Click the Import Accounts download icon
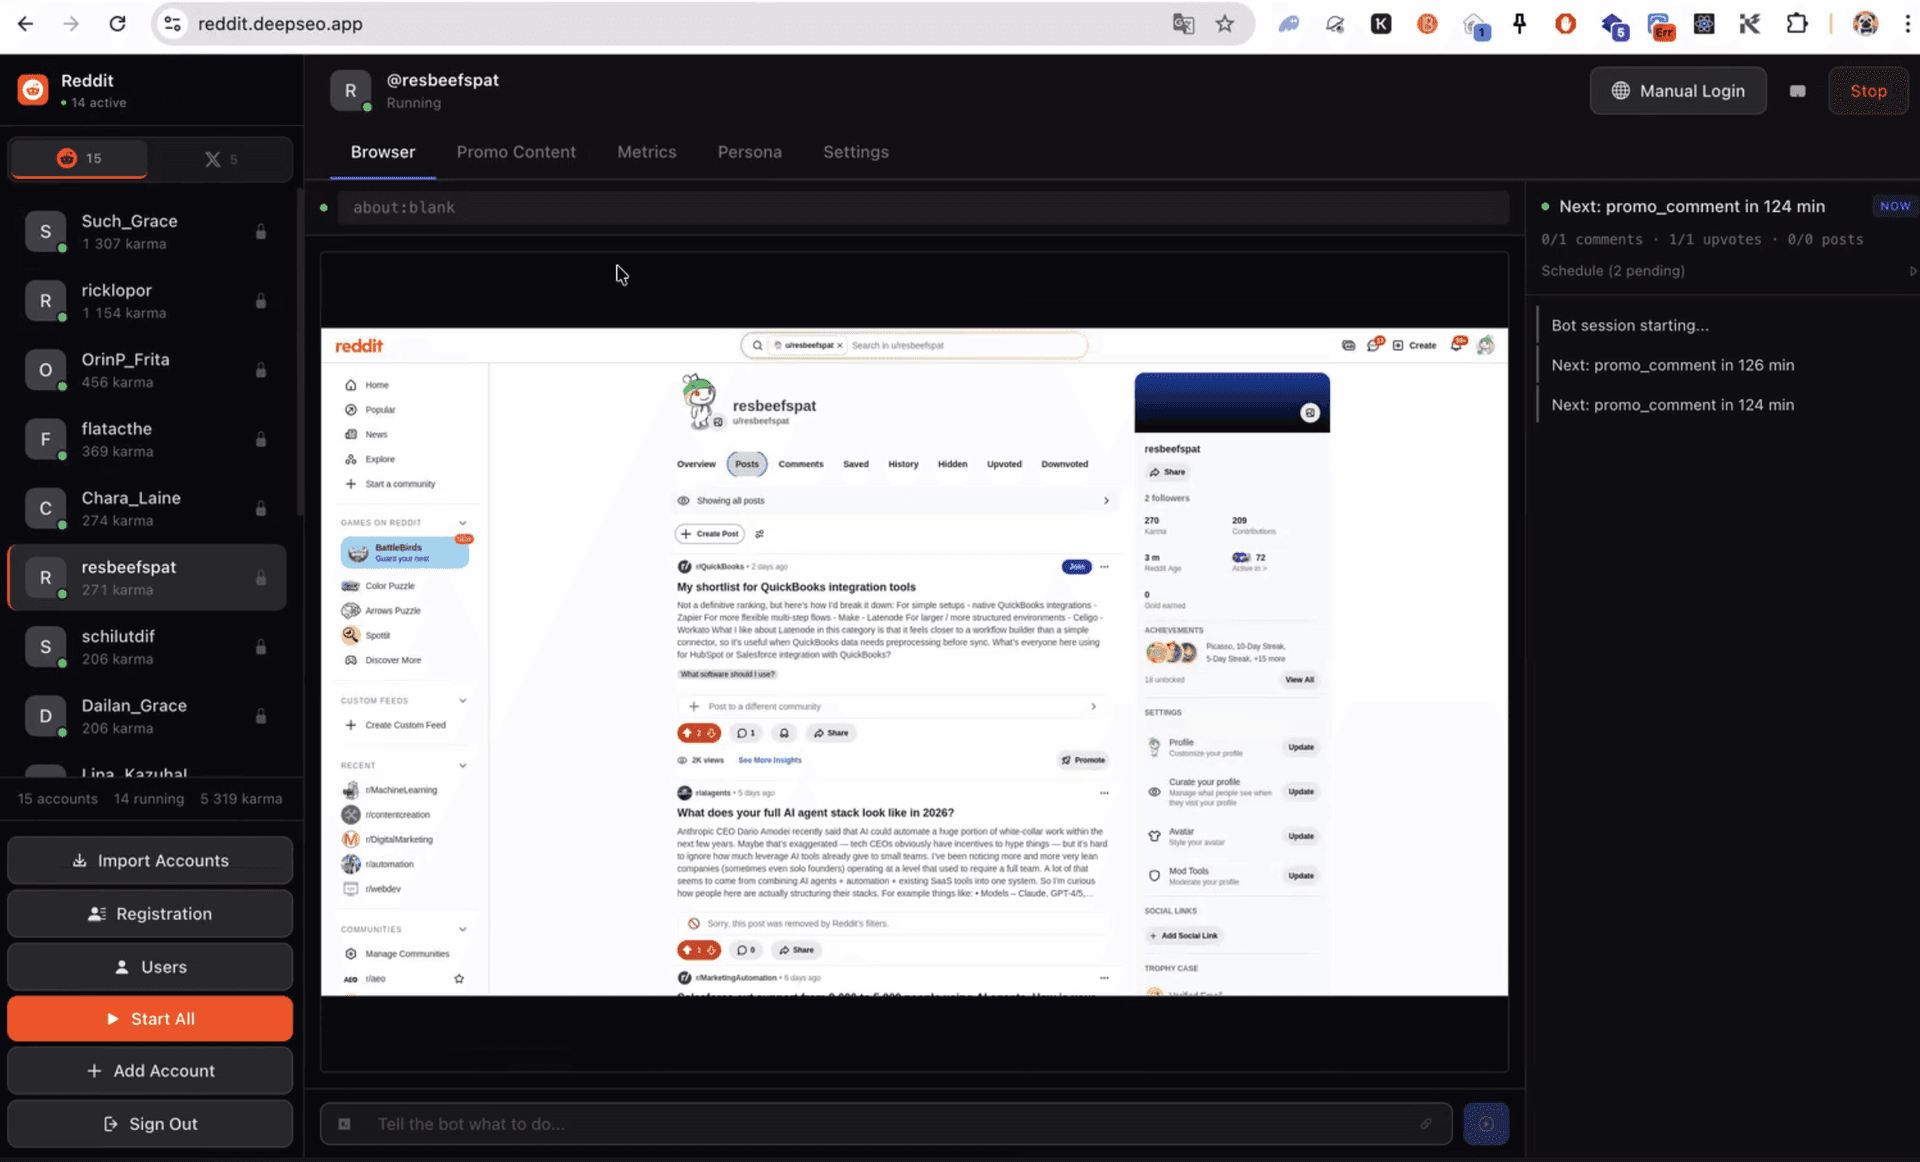 [x=80, y=860]
